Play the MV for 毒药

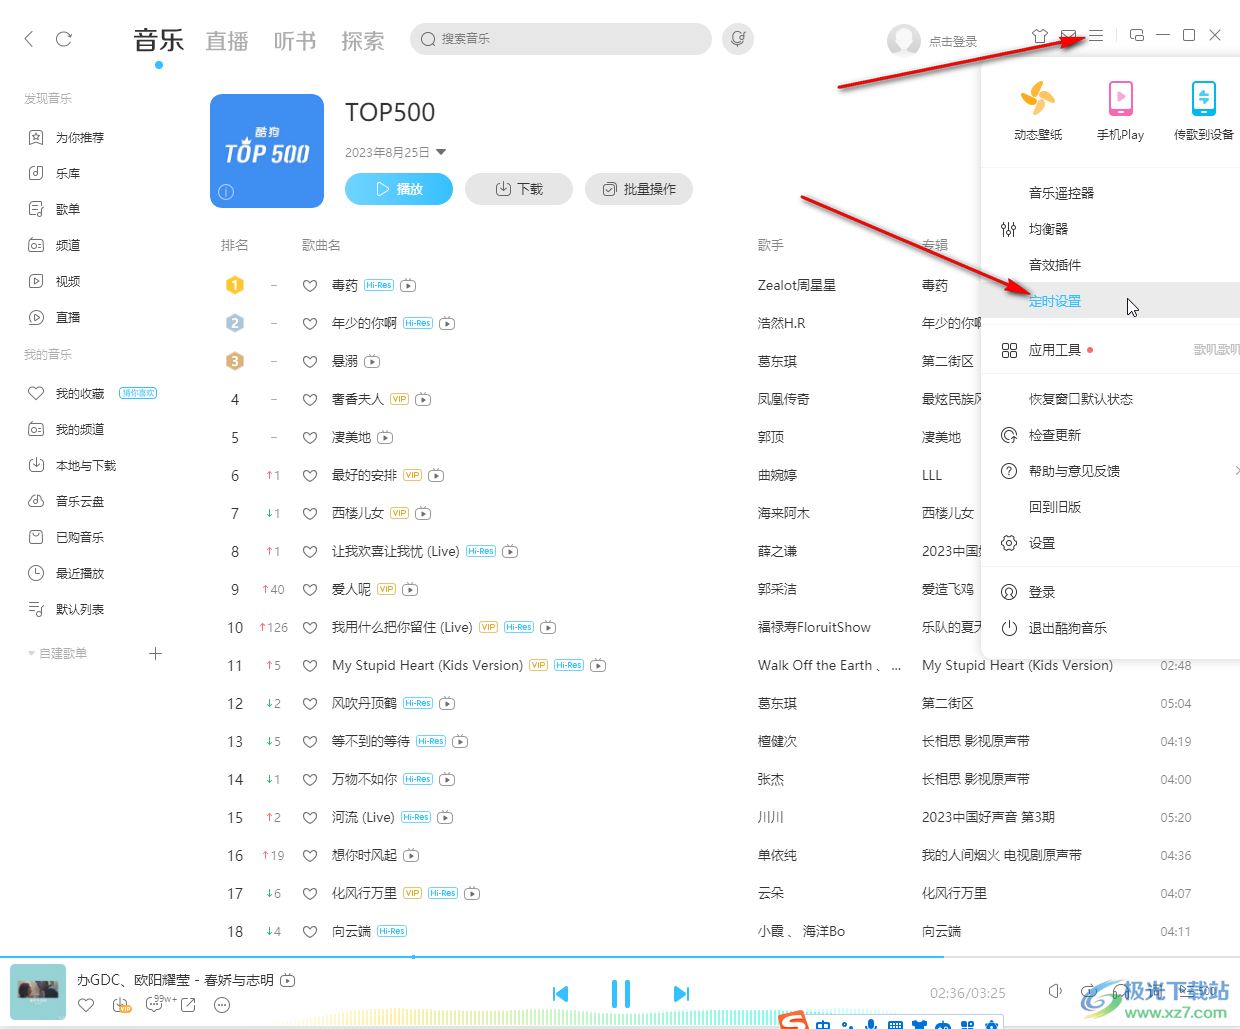(x=408, y=286)
